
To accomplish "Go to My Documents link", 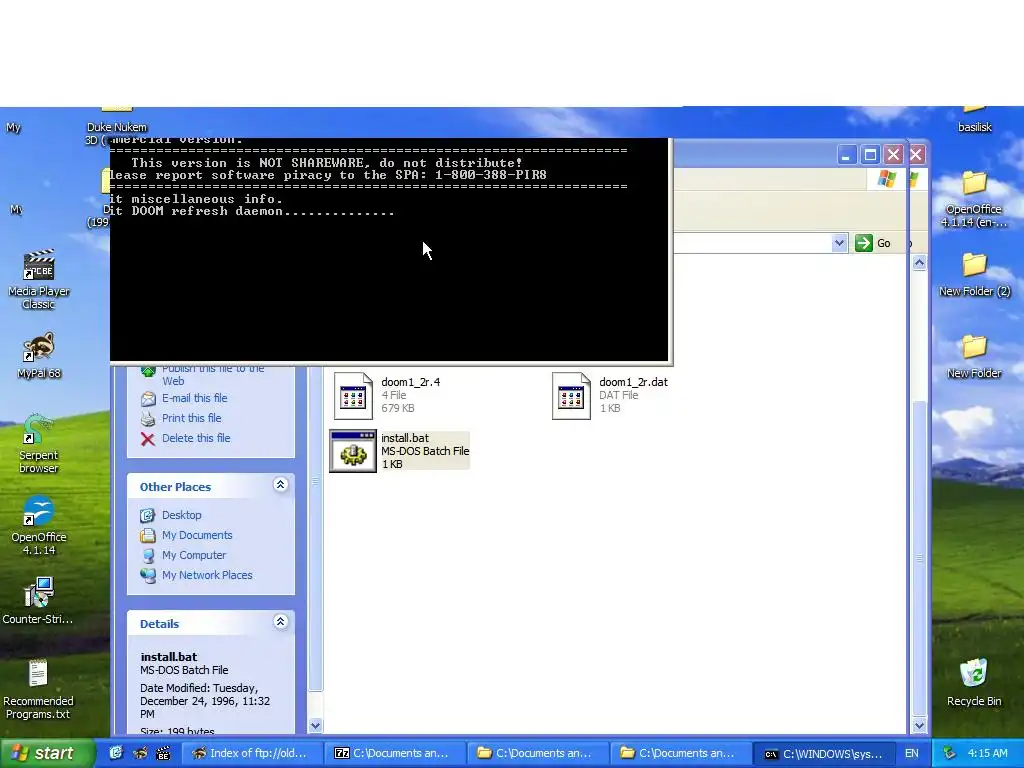I will (x=197, y=535).
